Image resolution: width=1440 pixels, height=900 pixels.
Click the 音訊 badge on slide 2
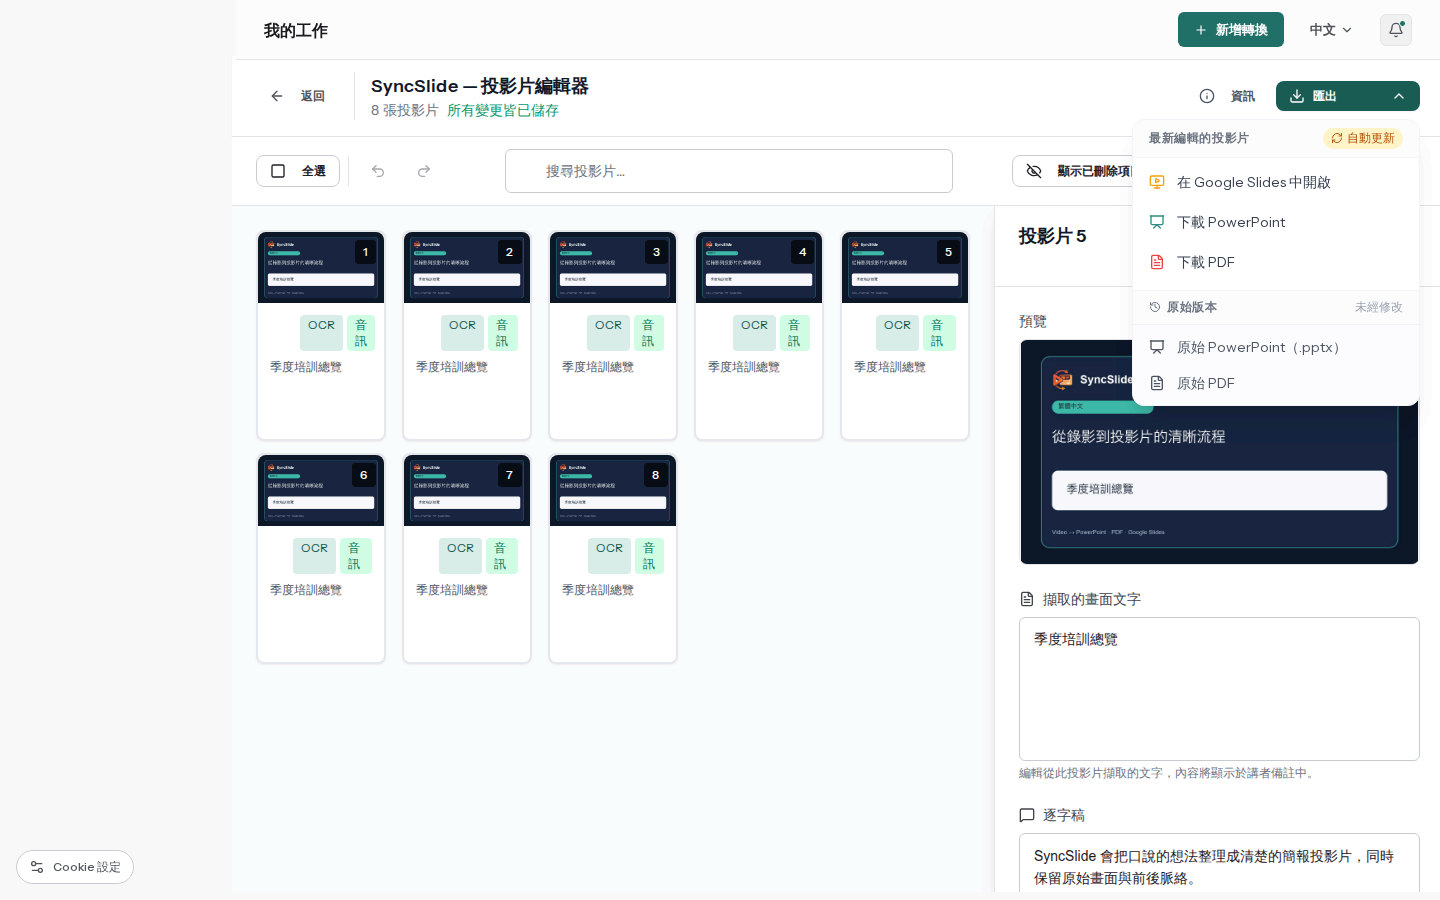click(502, 333)
